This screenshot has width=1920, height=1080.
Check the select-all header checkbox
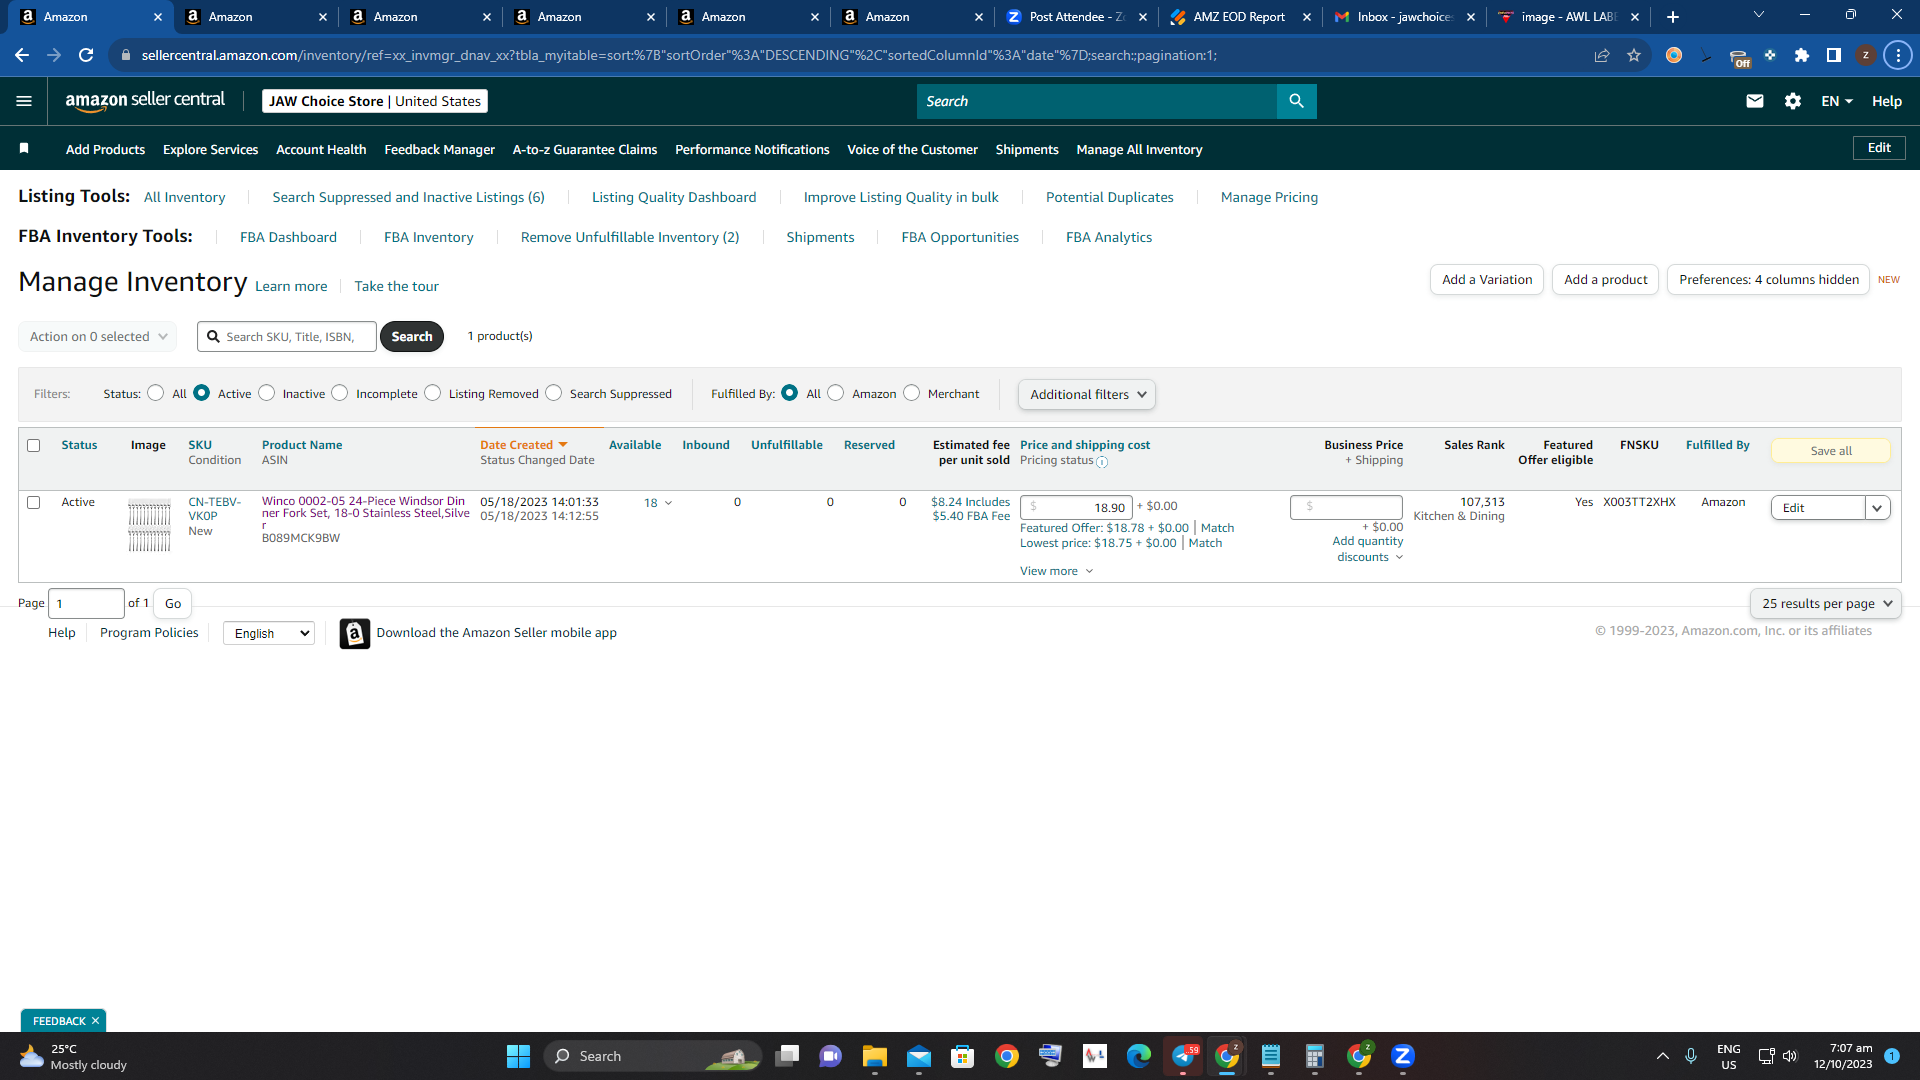click(33, 445)
